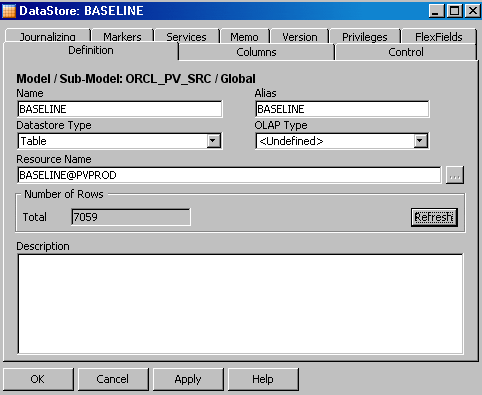This screenshot has width=482, height=395.
Task: Switch to the Privileges tab
Action: point(365,36)
